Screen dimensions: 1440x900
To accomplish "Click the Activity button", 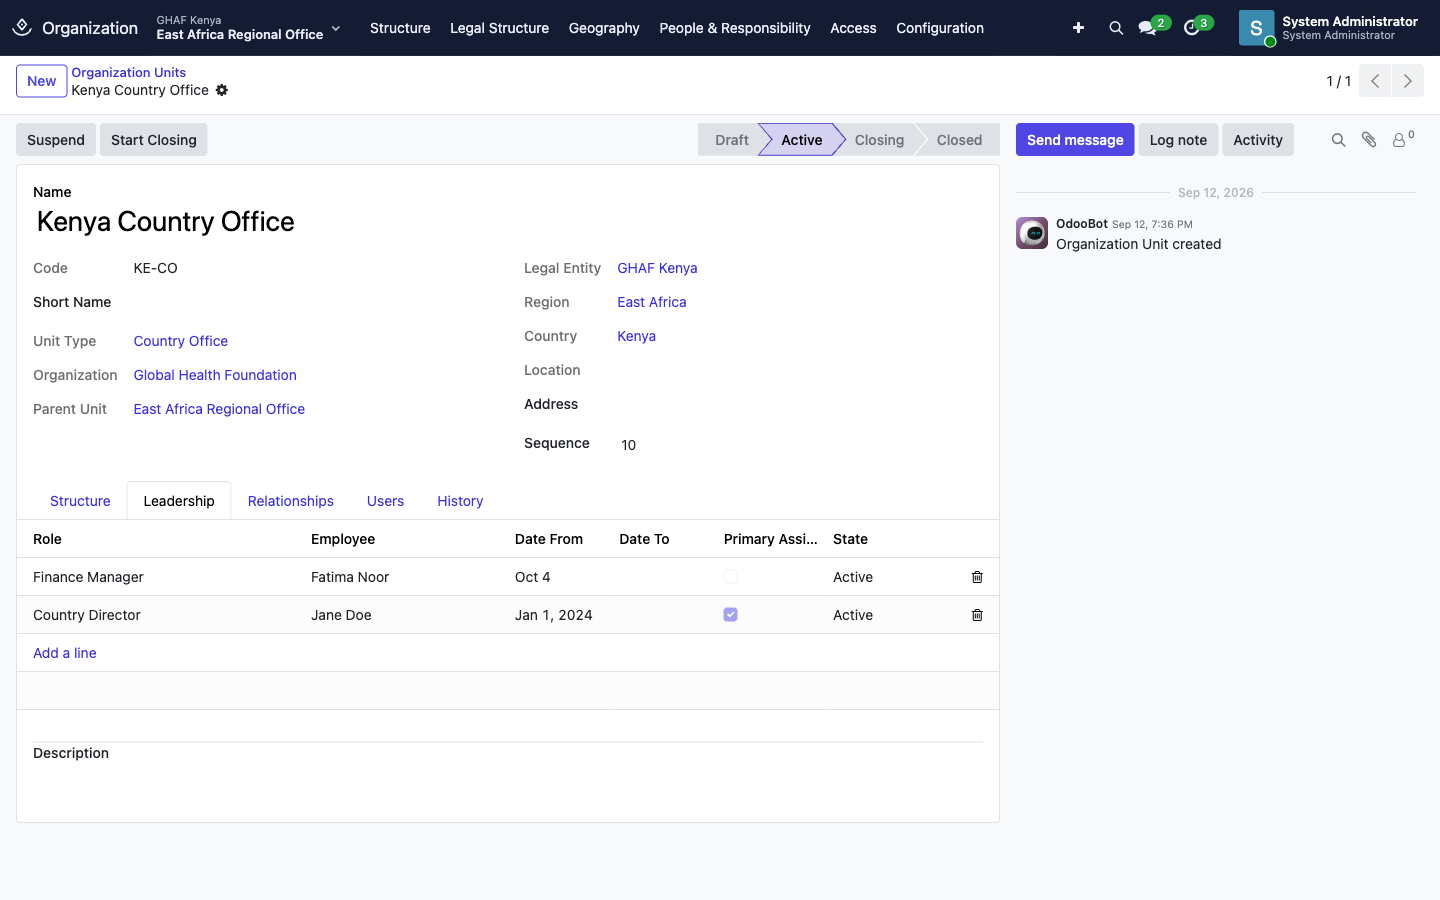I will (x=1258, y=140).
